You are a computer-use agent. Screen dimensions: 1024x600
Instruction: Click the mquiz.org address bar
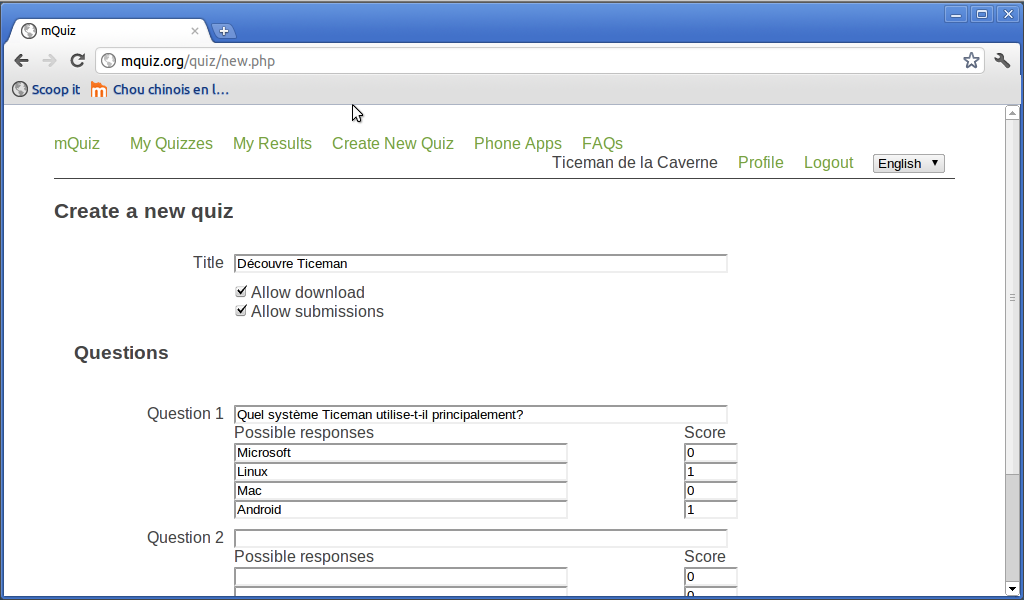[x=539, y=61]
